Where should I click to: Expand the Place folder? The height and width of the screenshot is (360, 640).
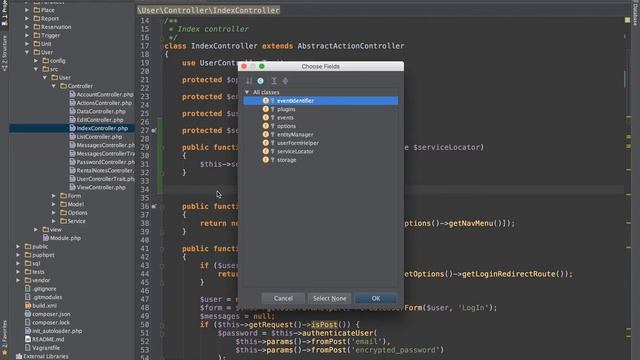[x=27, y=10]
